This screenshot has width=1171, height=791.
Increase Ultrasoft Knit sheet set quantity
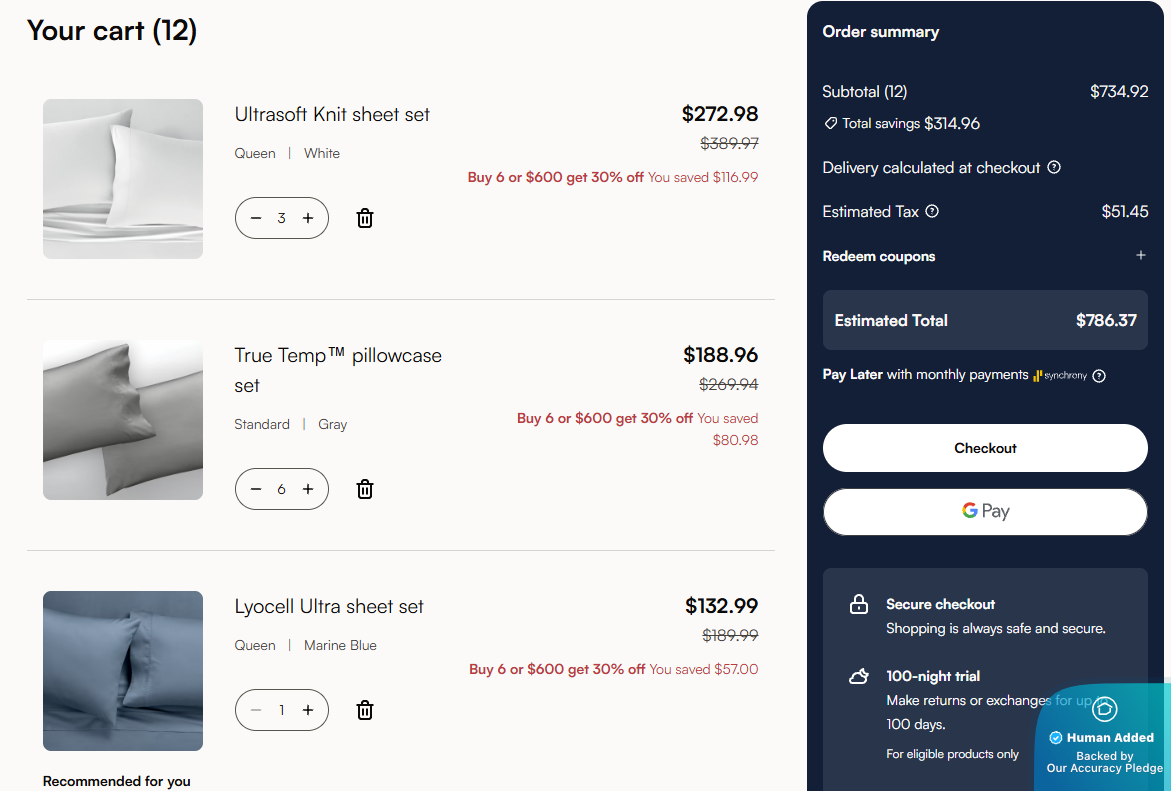[308, 218]
